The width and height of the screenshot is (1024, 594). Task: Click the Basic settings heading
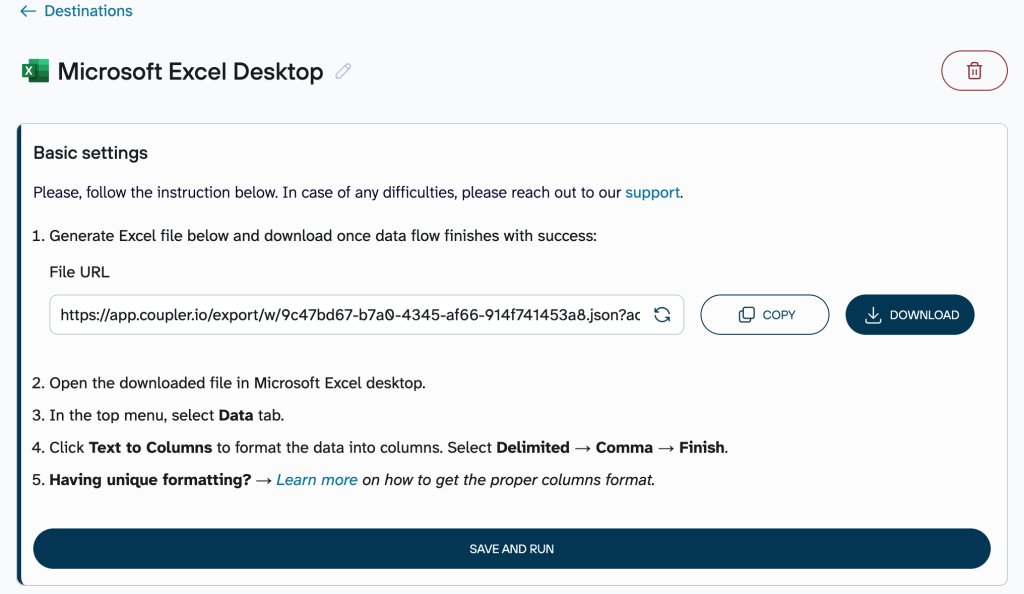(91, 153)
